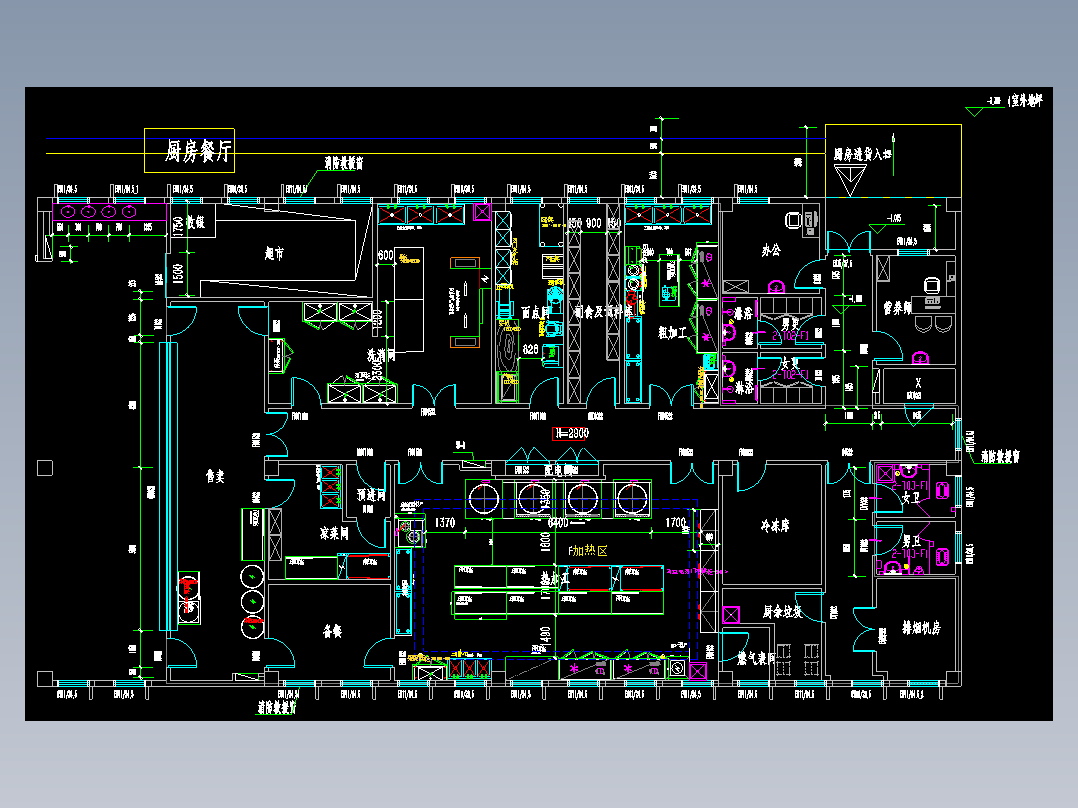
Task: Click the right-side '消防救援窗' callout label
Action: pos(1000,456)
